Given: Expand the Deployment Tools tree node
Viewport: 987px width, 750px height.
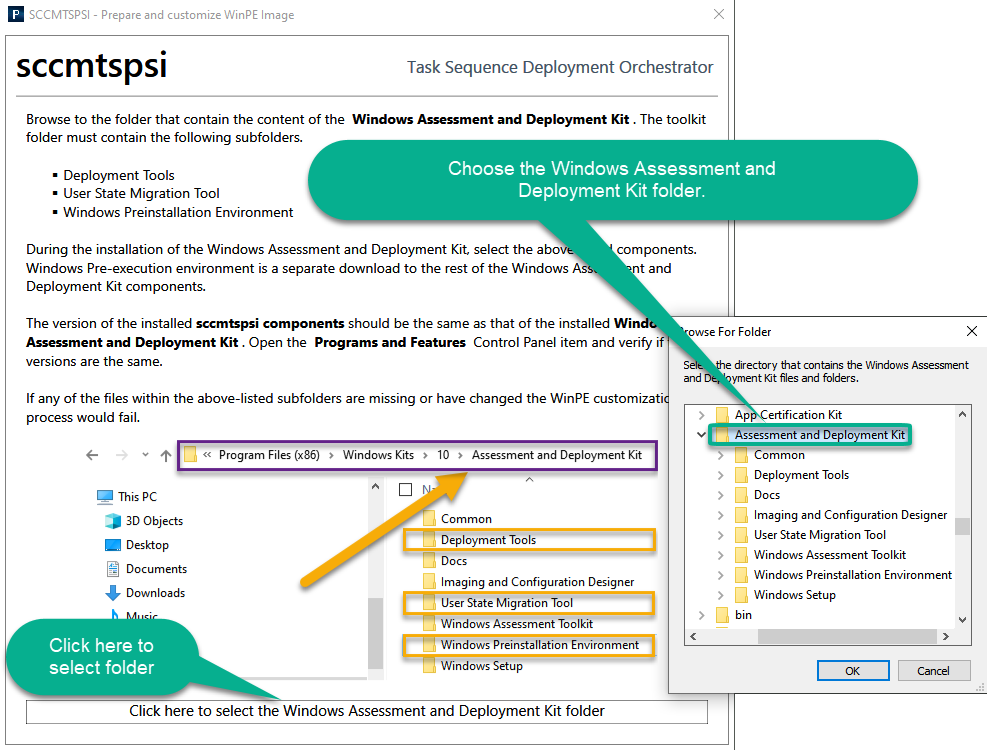Looking at the screenshot, I should click(720, 475).
